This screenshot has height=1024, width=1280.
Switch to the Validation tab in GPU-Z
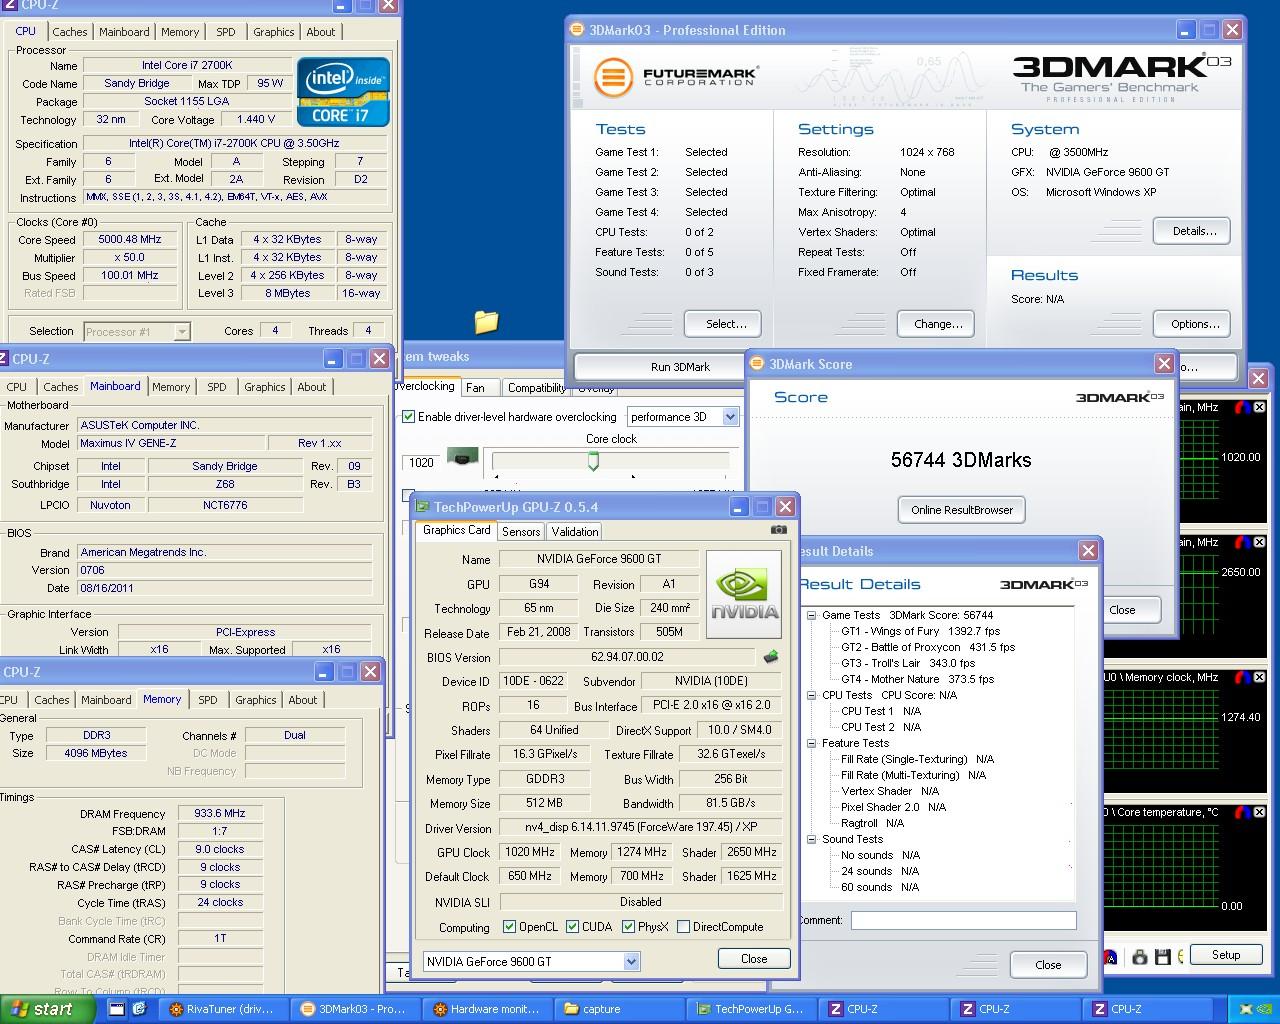tap(575, 532)
